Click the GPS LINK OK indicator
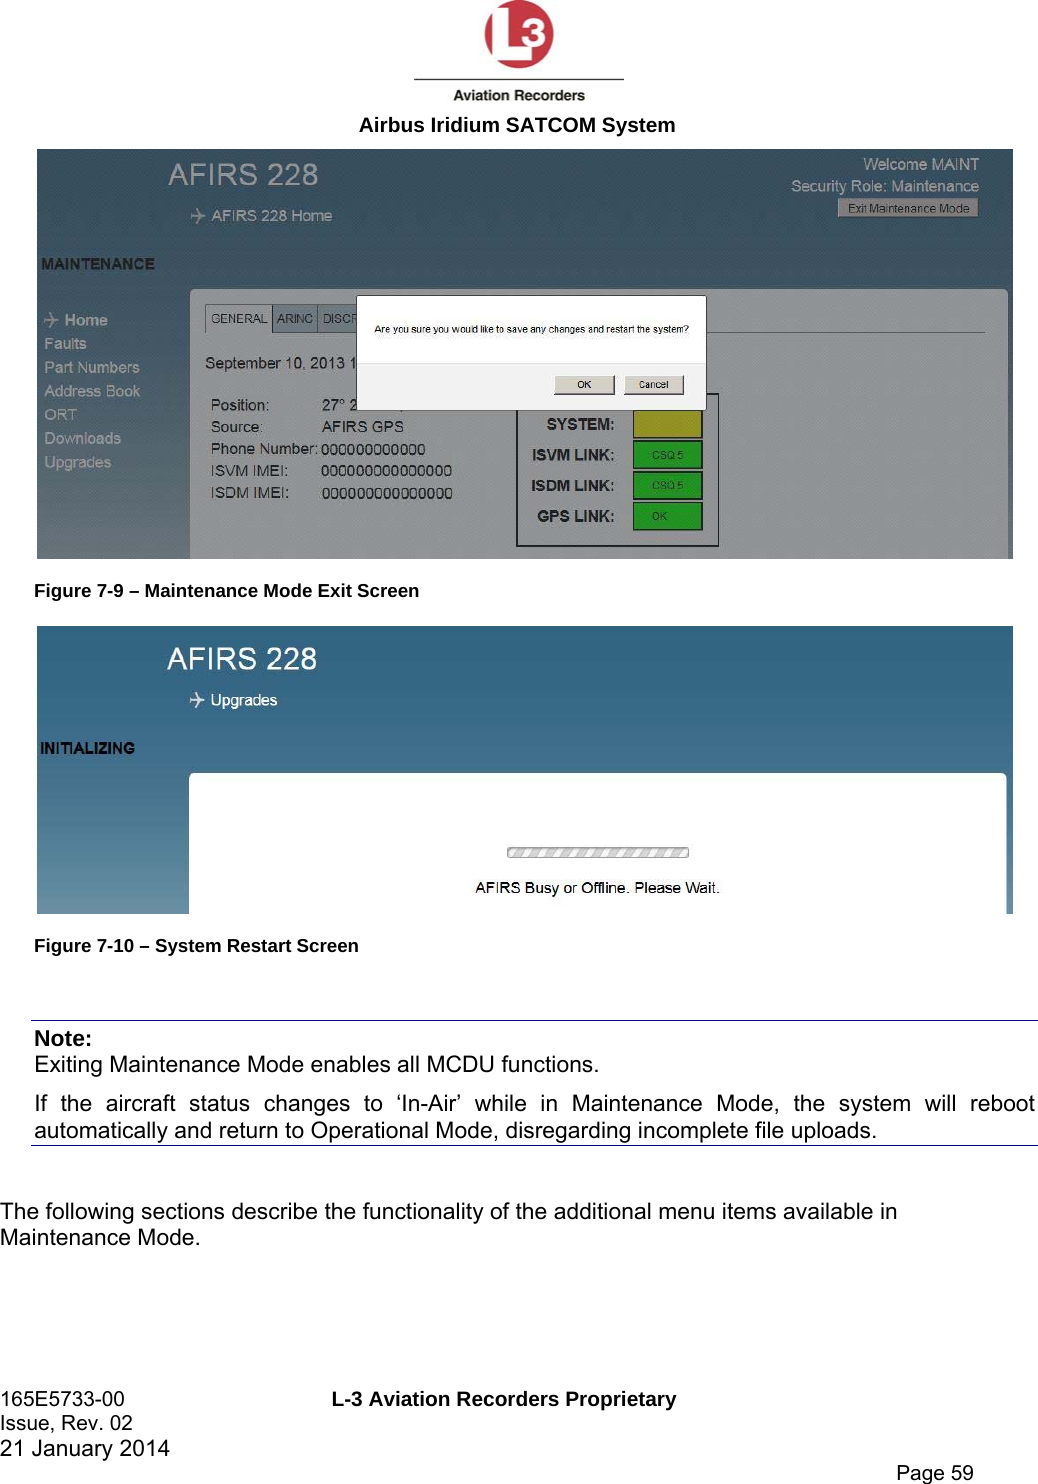The height and width of the screenshot is (1484, 1038). [x=668, y=516]
